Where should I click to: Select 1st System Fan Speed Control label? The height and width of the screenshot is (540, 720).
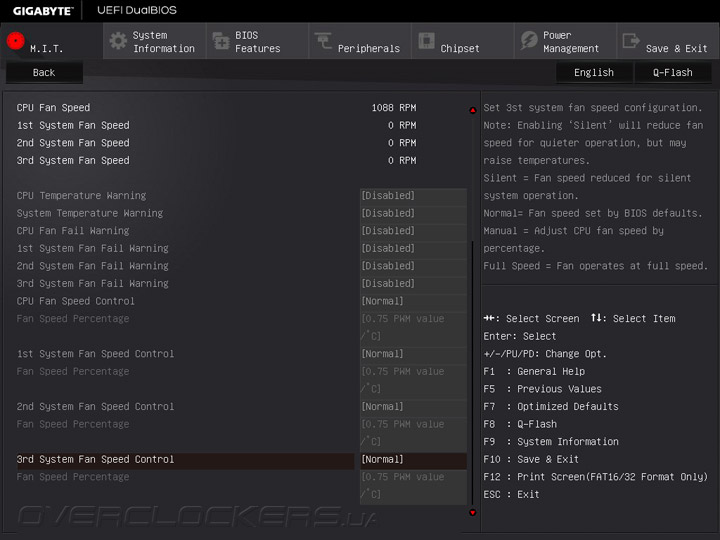(96, 354)
